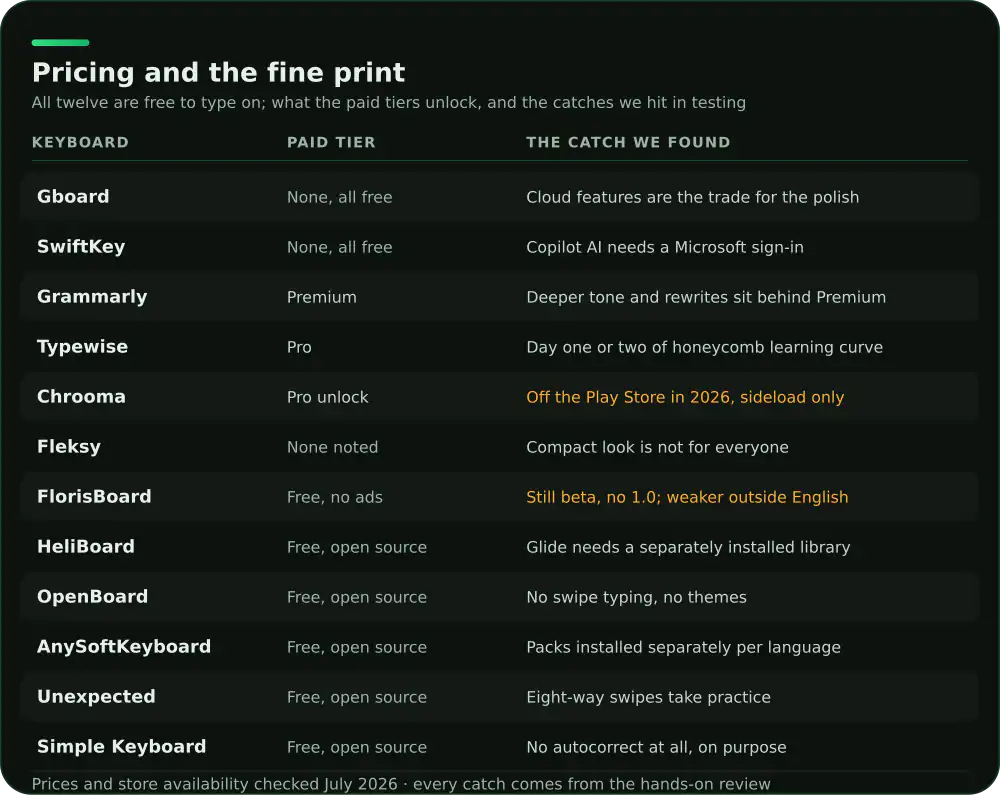Click 'Copilot AI needs a Microsoft sign-in'
The height and width of the screenshot is (795, 1000).
[x=665, y=247]
